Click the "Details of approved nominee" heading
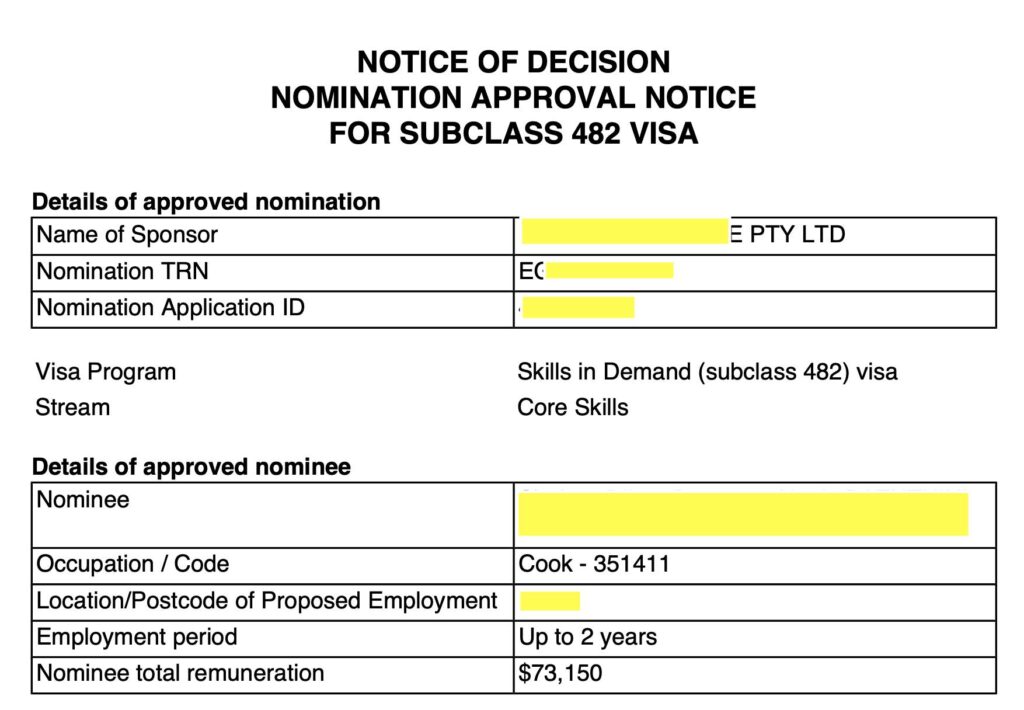The width and height of the screenshot is (1024, 710). point(191,467)
